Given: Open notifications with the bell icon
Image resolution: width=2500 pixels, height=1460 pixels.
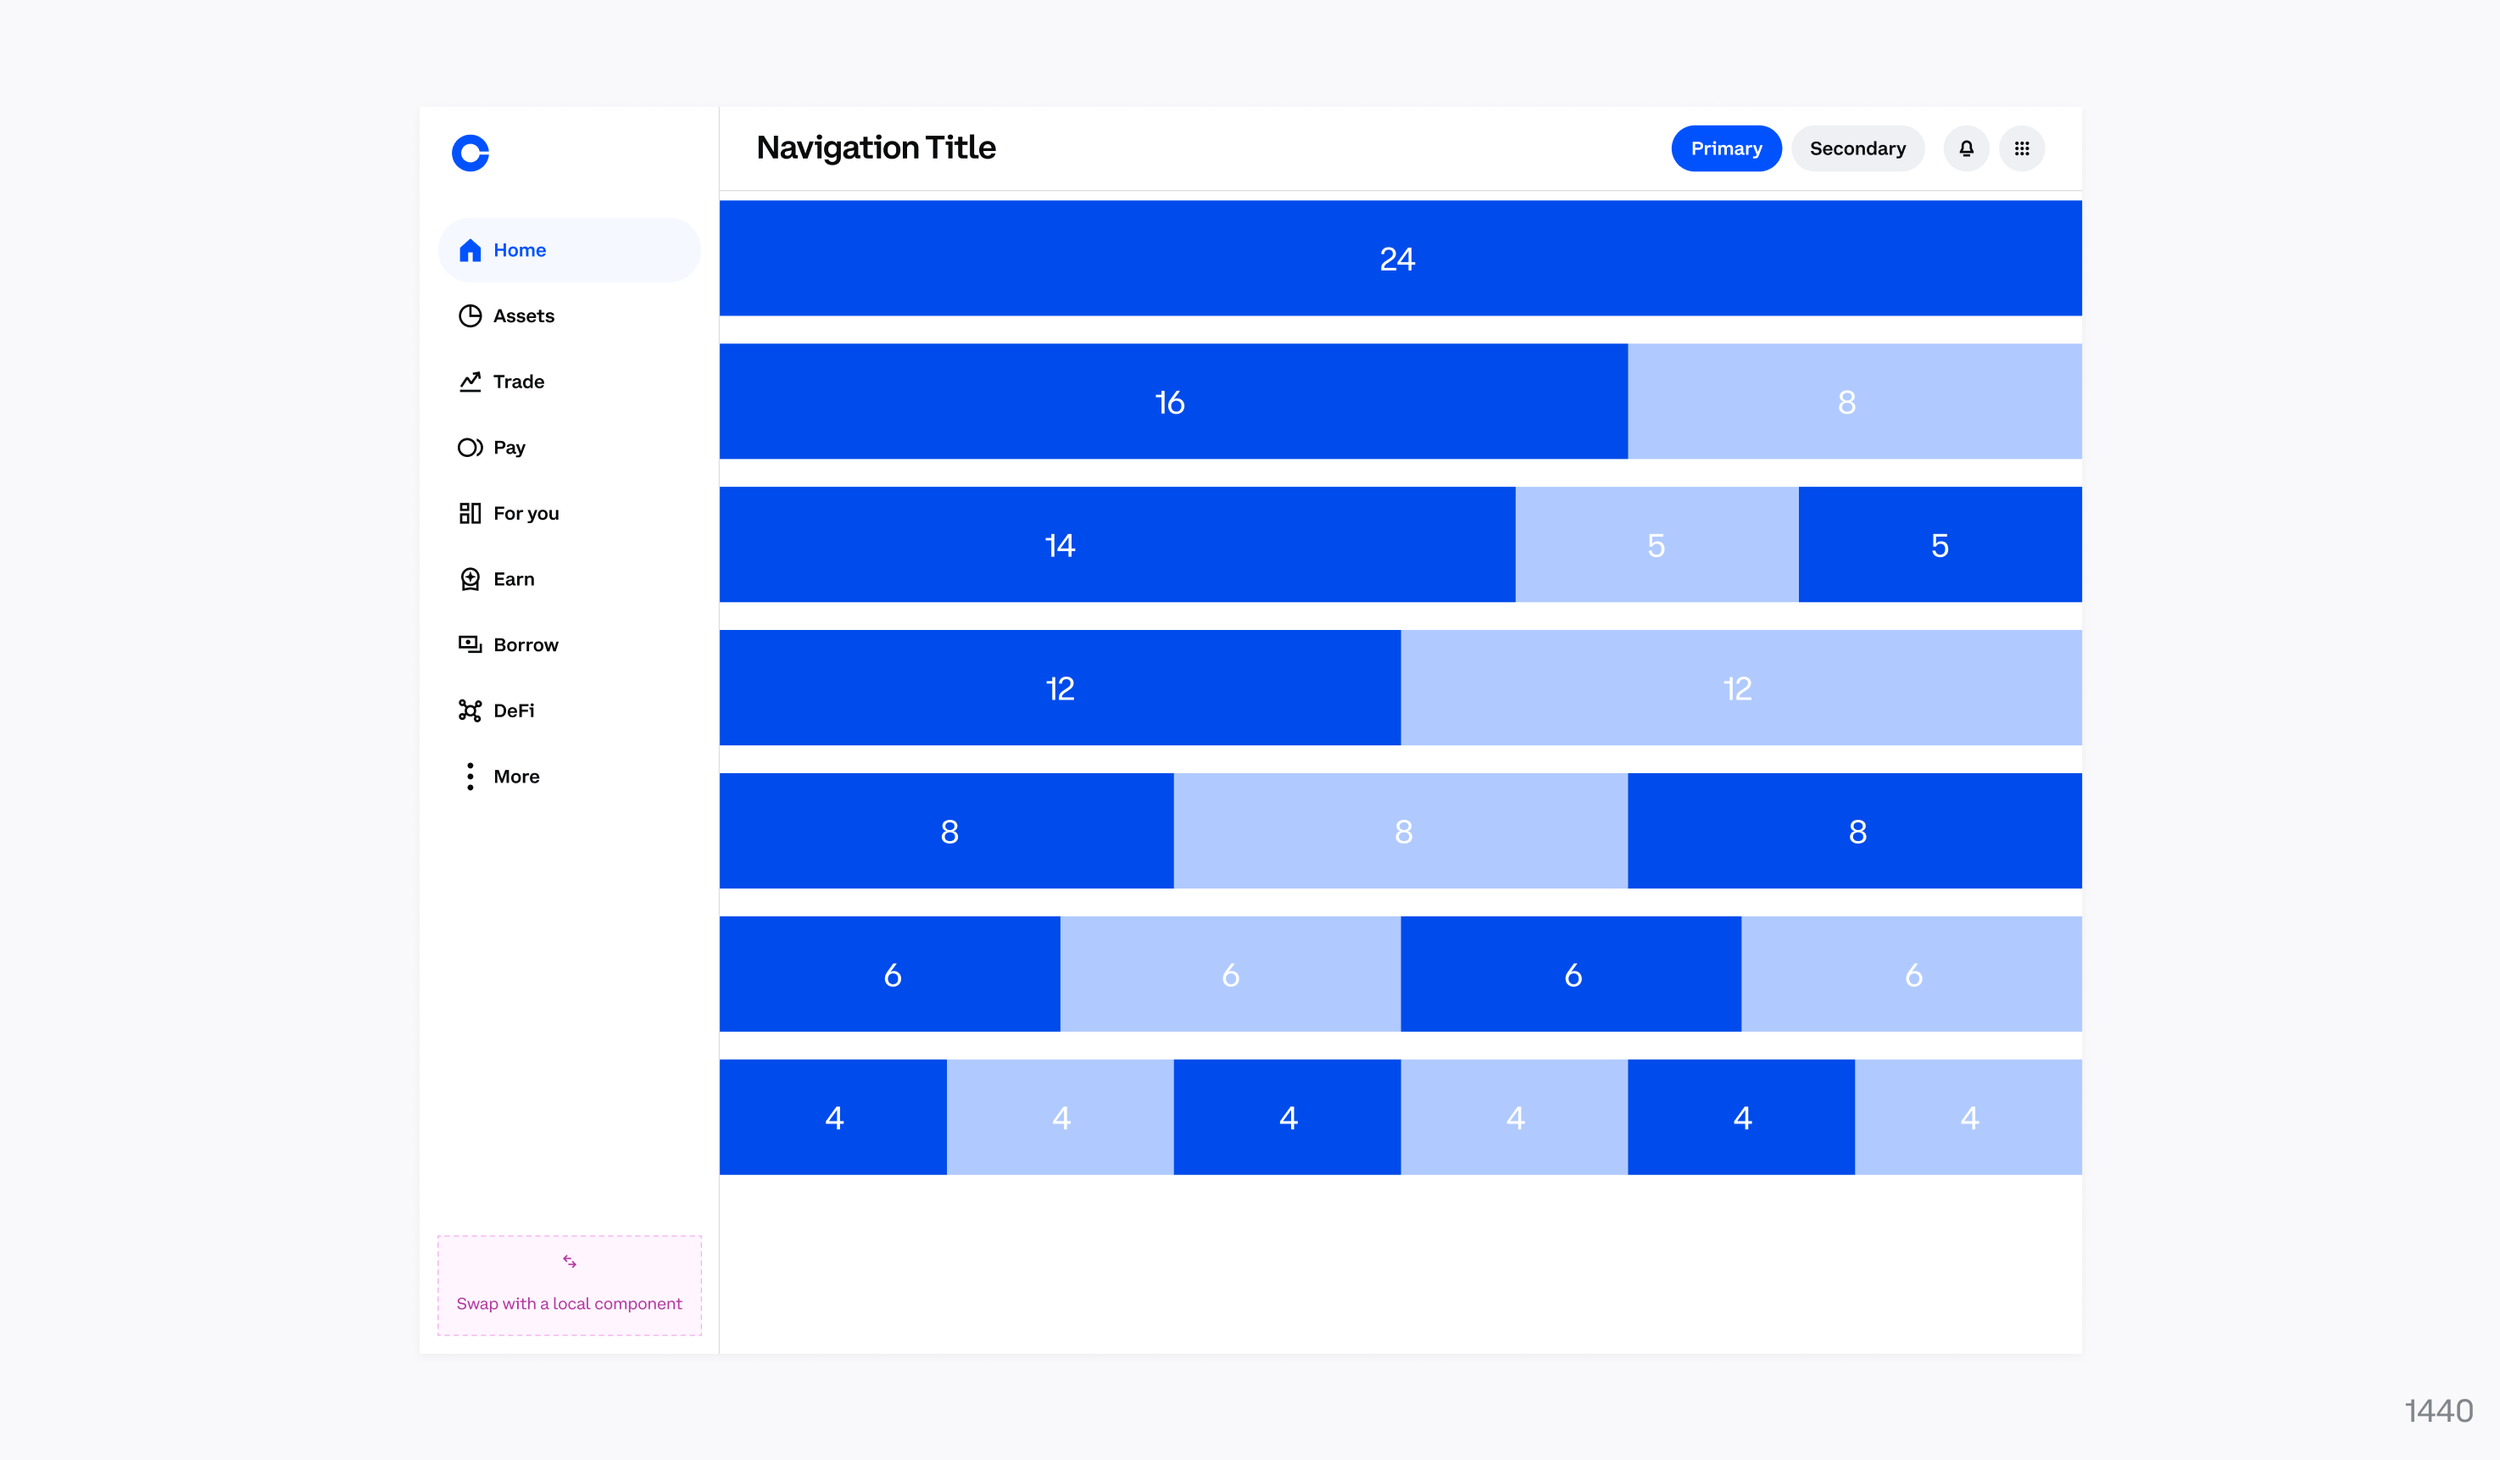Looking at the screenshot, I should [x=1966, y=149].
